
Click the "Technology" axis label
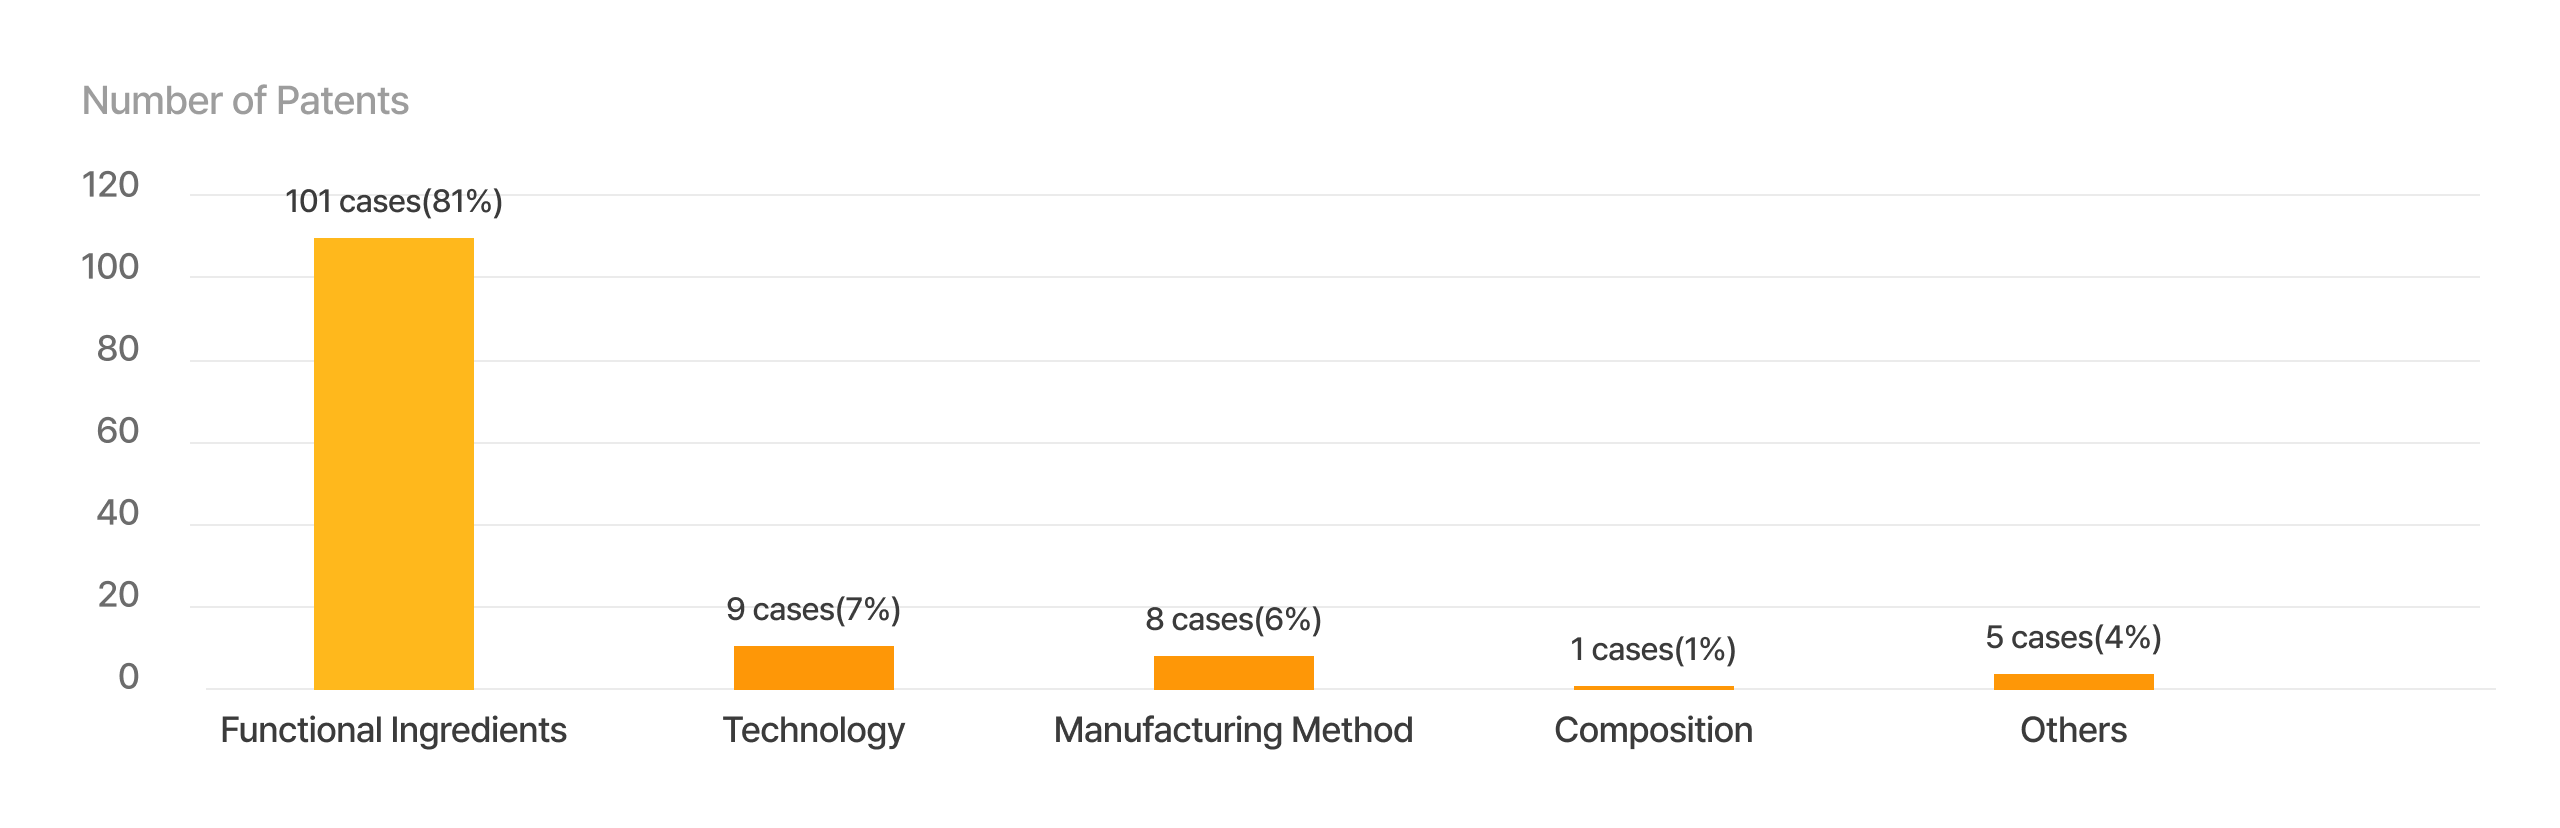point(813,730)
